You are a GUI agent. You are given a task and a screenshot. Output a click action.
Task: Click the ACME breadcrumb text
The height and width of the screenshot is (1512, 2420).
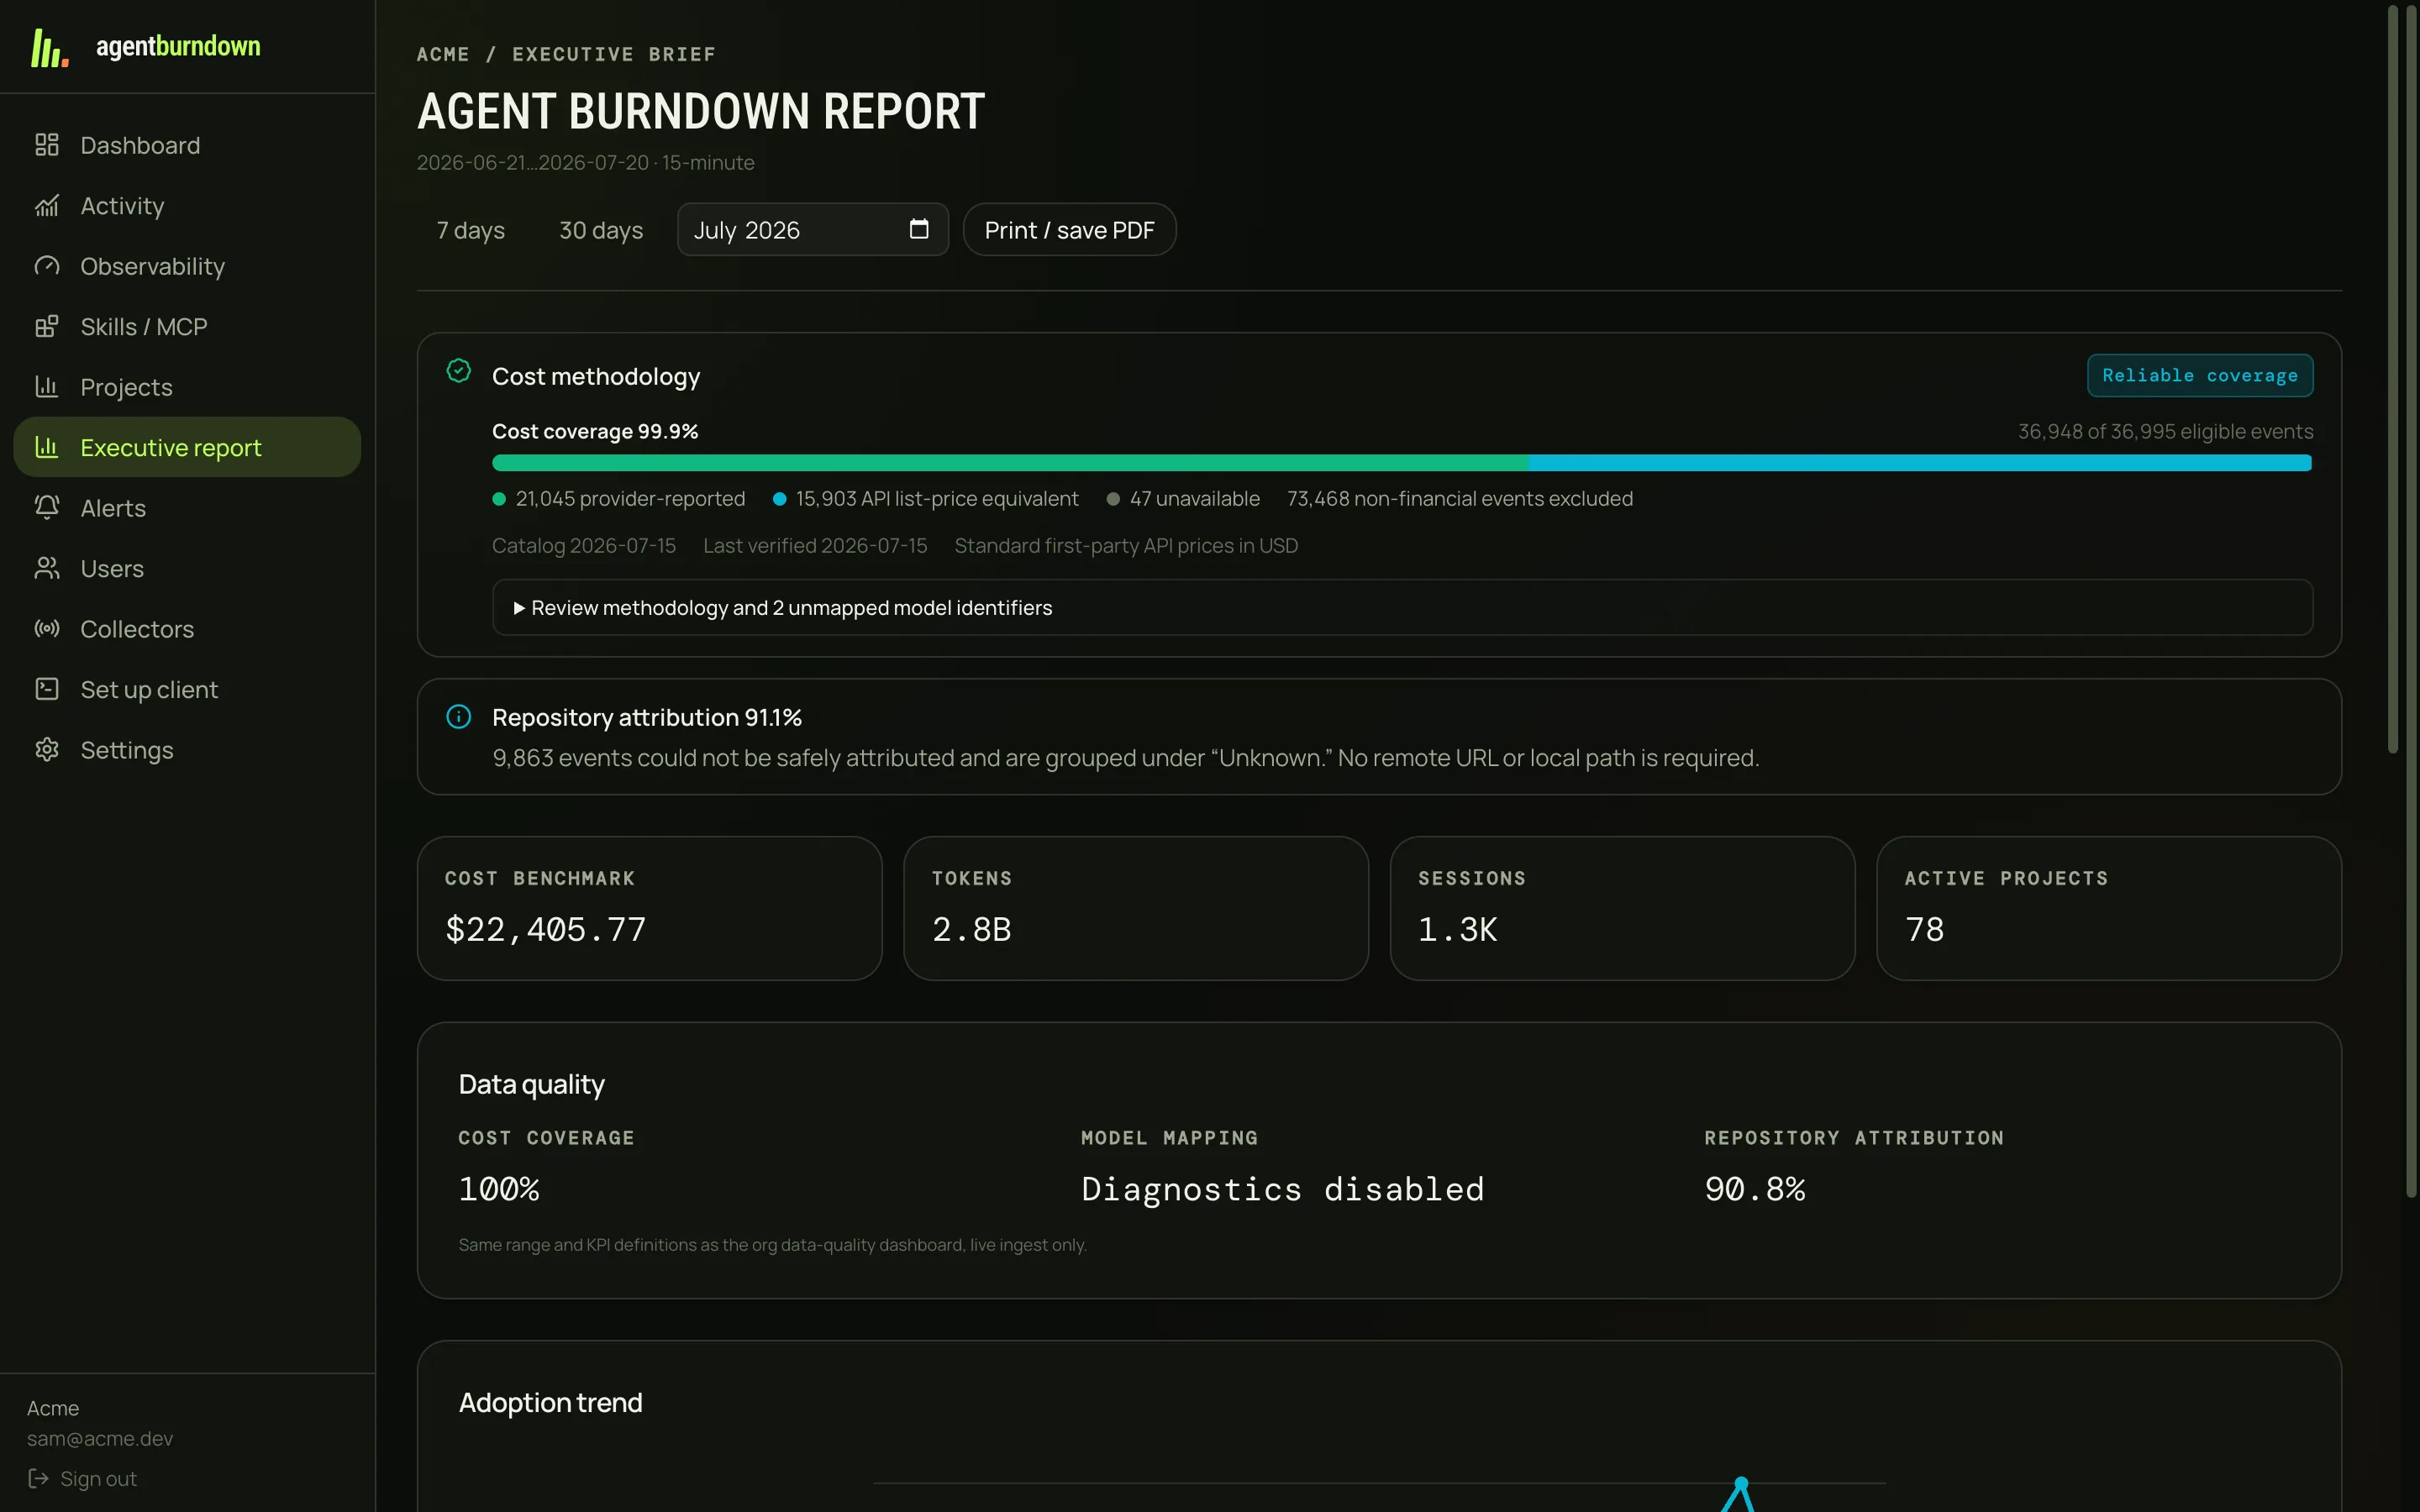pyautogui.click(x=443, y=54)
